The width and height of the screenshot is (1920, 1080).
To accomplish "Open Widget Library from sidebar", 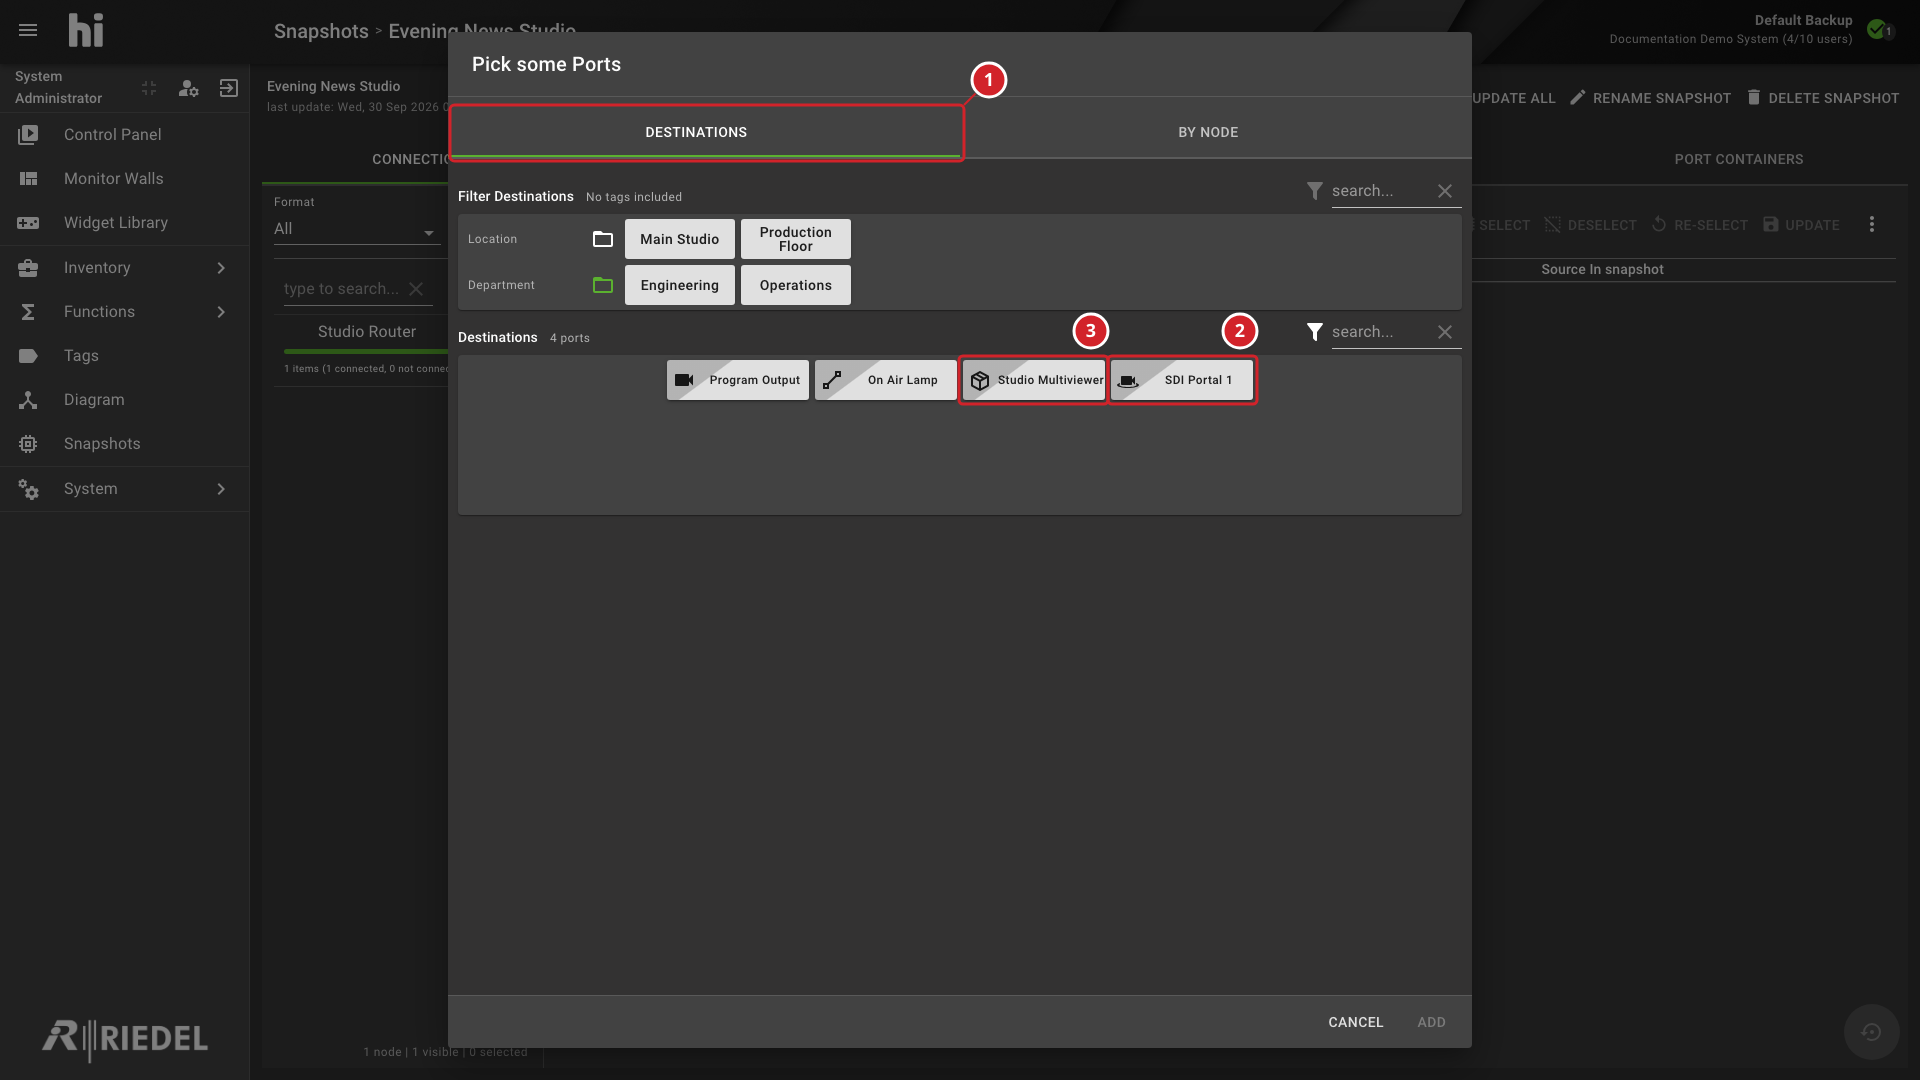I will coord(125,223).
